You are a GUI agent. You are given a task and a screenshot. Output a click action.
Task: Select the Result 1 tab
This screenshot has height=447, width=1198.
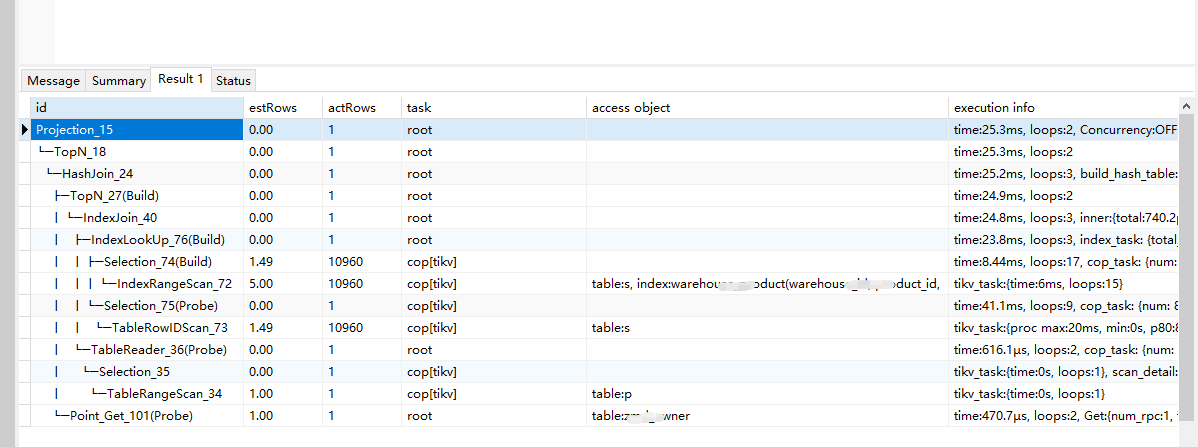[181, 79]
